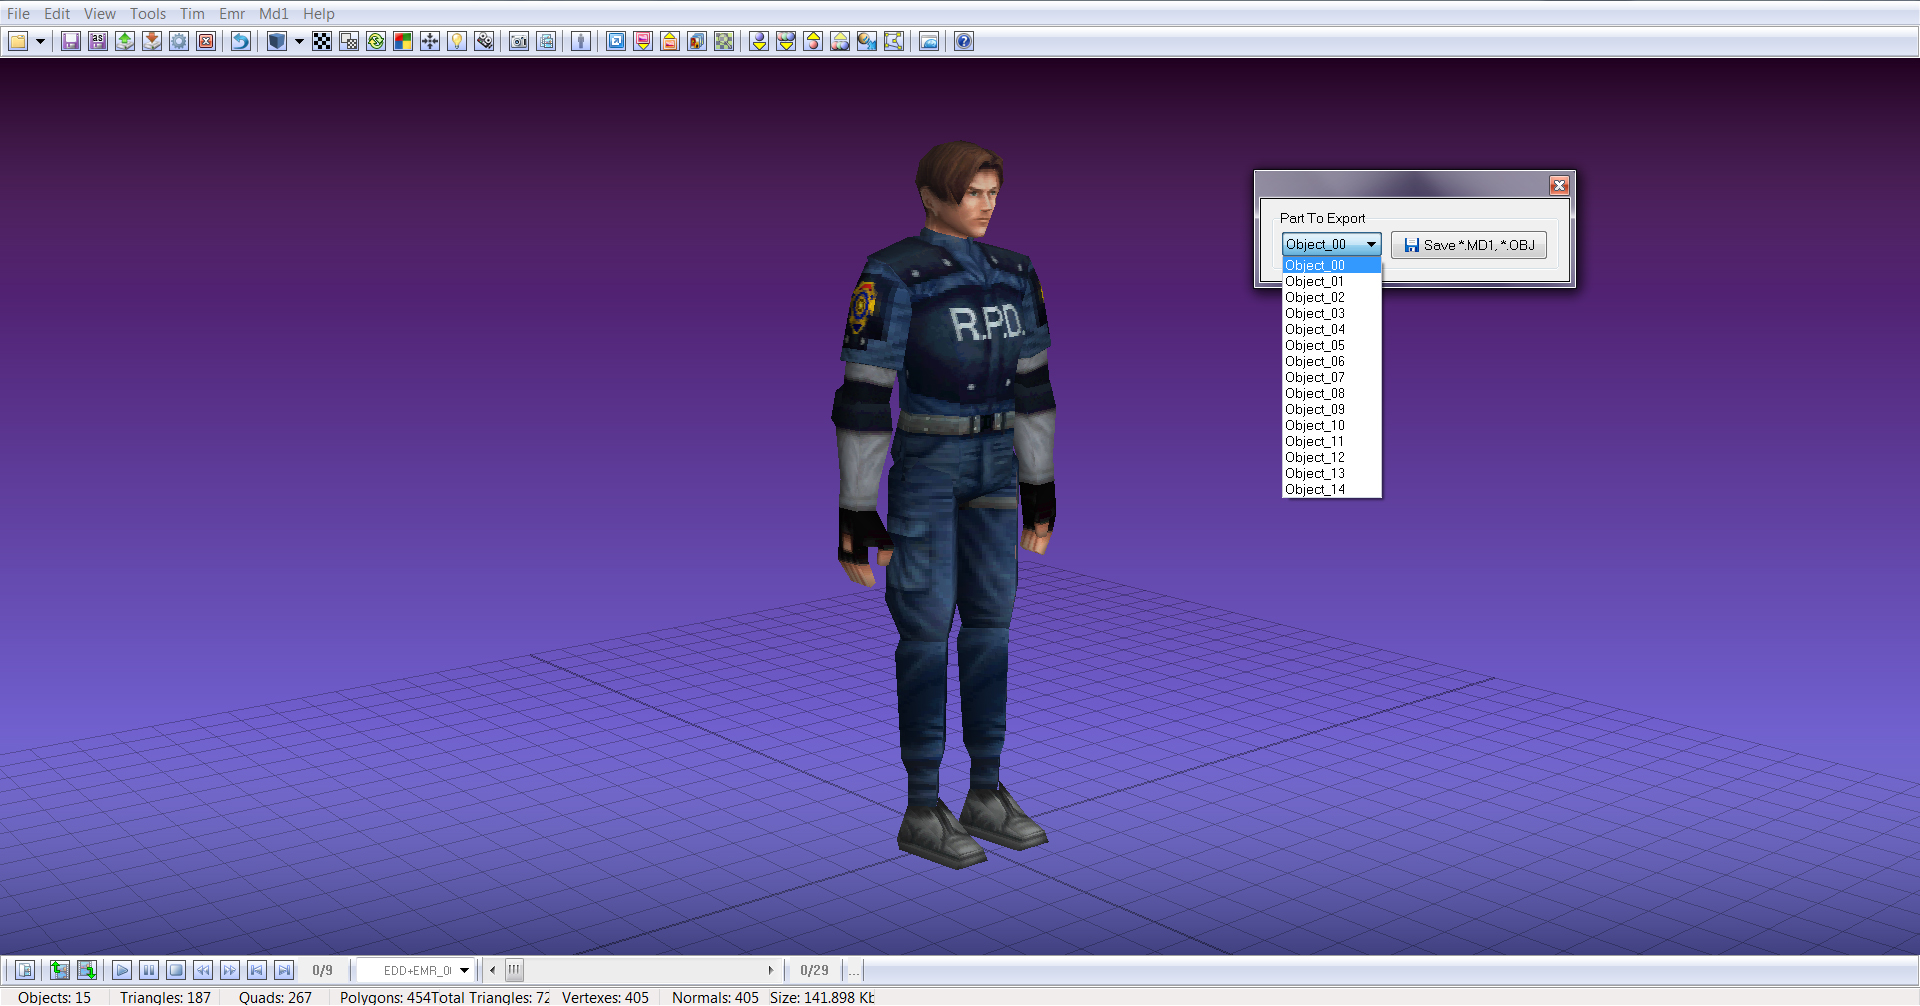Open the Edit menu

tap(57, 13)
